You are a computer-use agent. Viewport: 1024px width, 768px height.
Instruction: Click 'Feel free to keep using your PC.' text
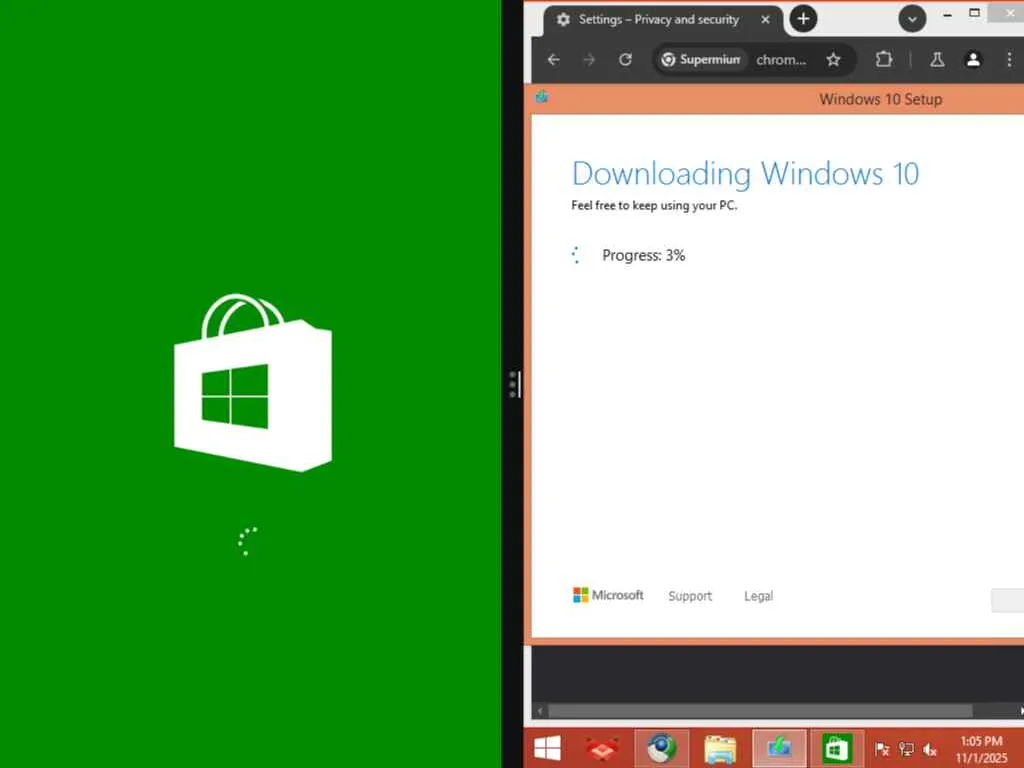pos(654,205)
